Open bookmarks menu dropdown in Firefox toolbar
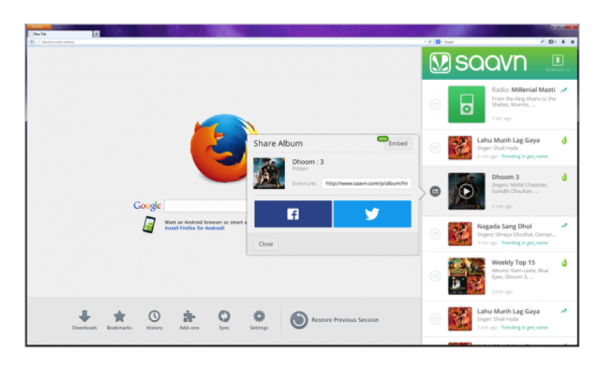600x374 pixels. pos(552,42)
